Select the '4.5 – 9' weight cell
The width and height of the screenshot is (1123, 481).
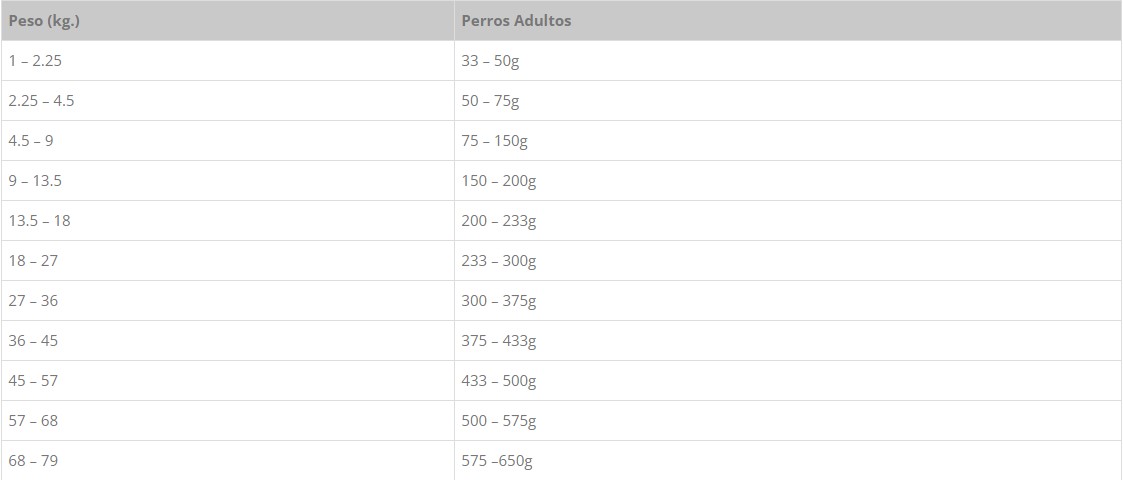pos(31,141)
